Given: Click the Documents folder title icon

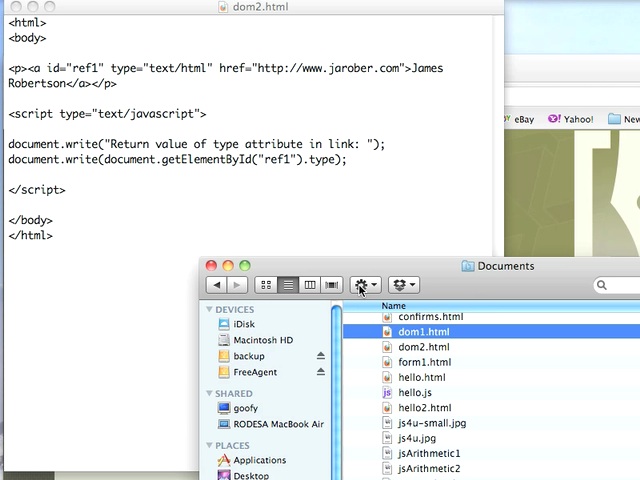Looking at the screenshot, I should [468, 266].
